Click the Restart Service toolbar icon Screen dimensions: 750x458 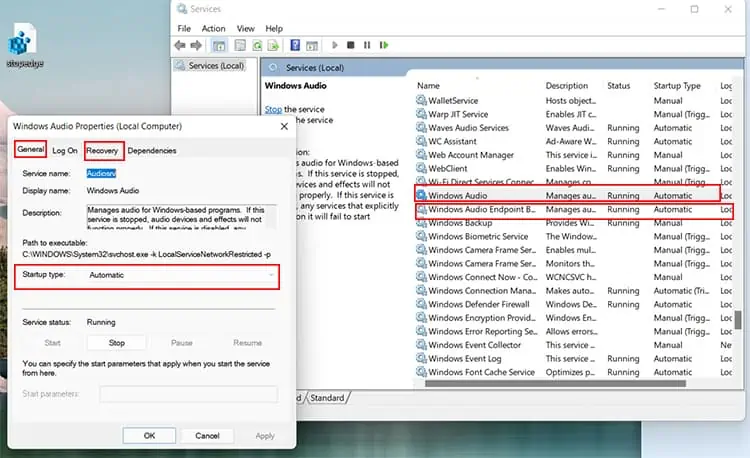pyautogui.click(x=384, y=45)
